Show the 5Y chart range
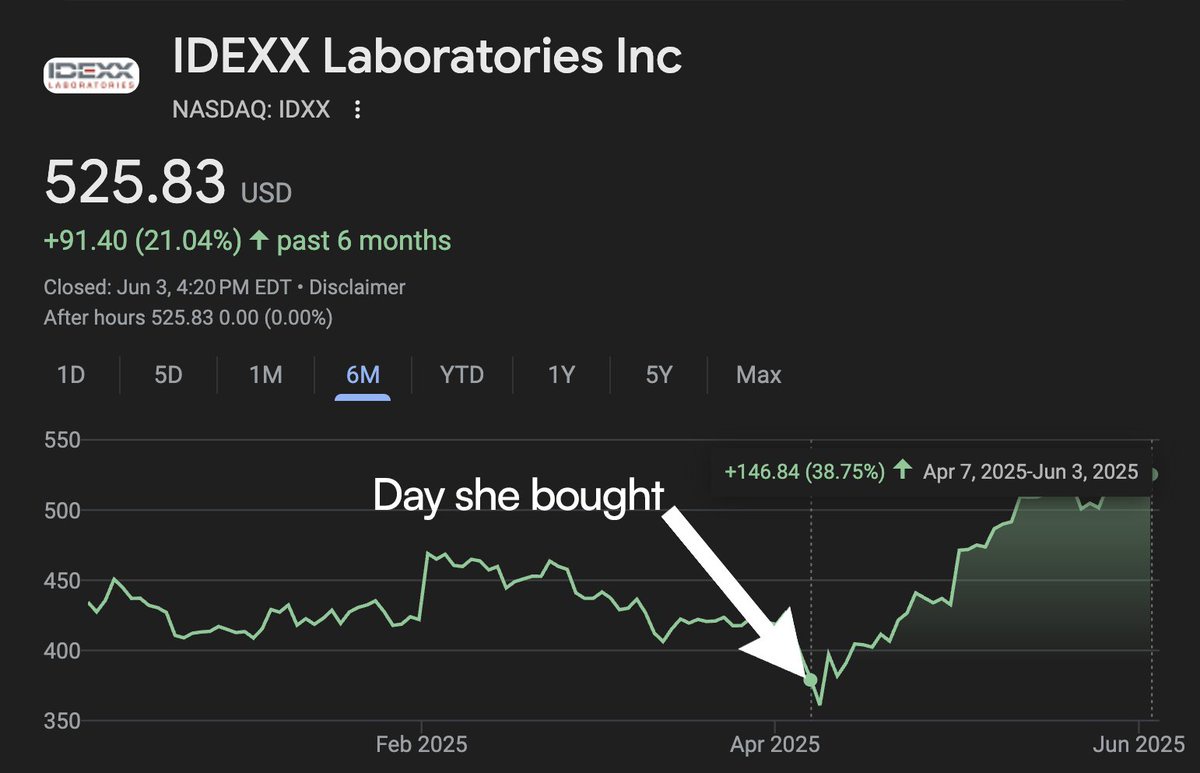 point(659,375)
